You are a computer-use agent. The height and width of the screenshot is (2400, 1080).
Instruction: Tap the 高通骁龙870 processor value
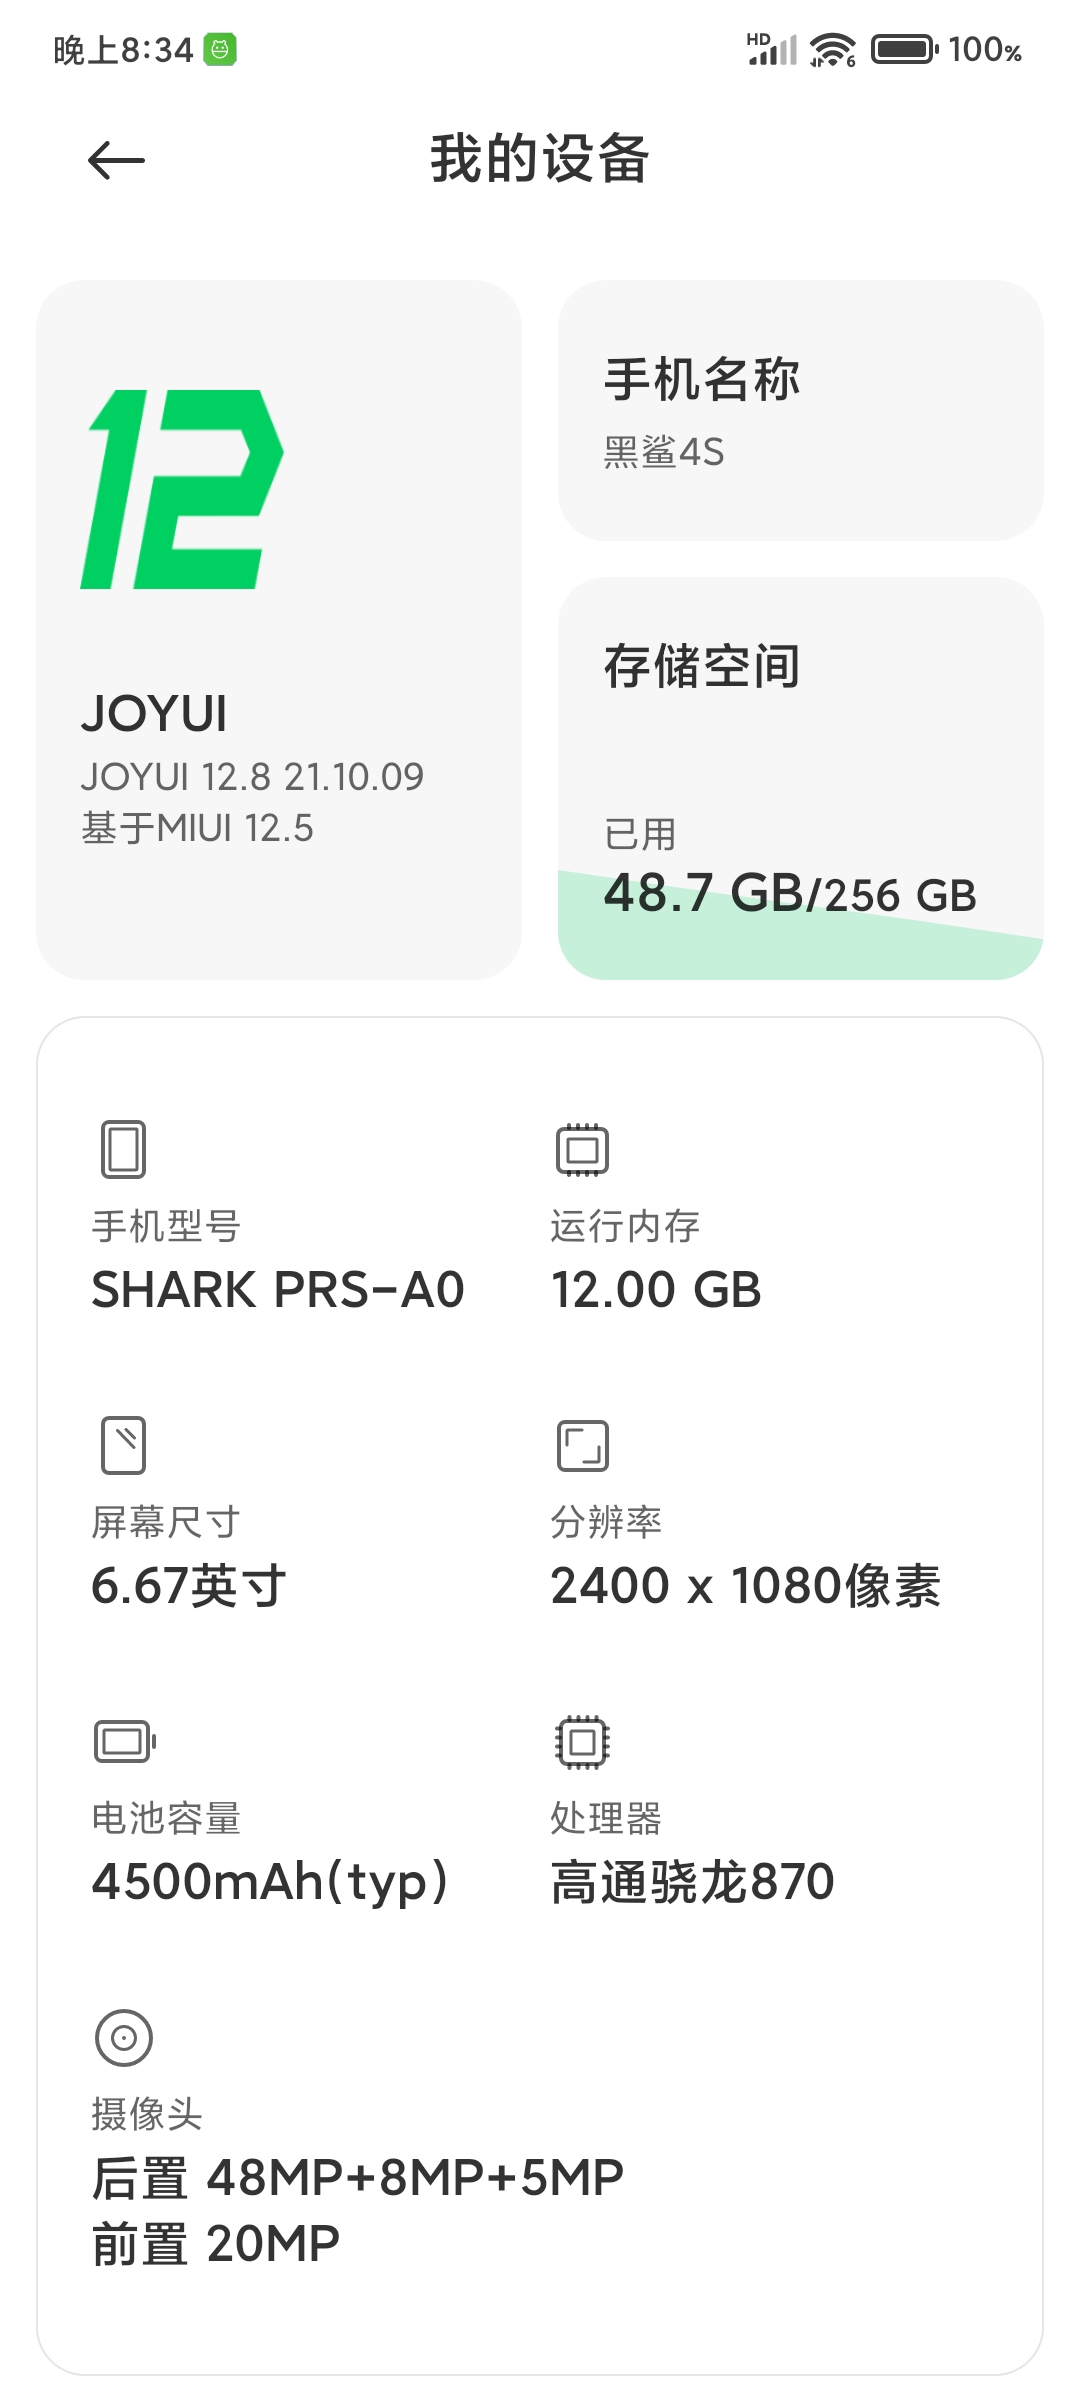click(692, 1881)
